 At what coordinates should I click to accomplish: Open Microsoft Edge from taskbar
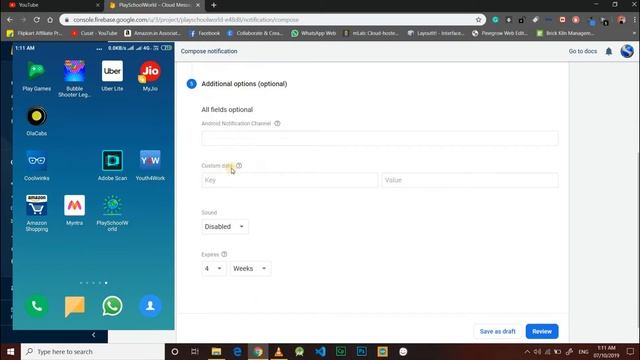237,351
